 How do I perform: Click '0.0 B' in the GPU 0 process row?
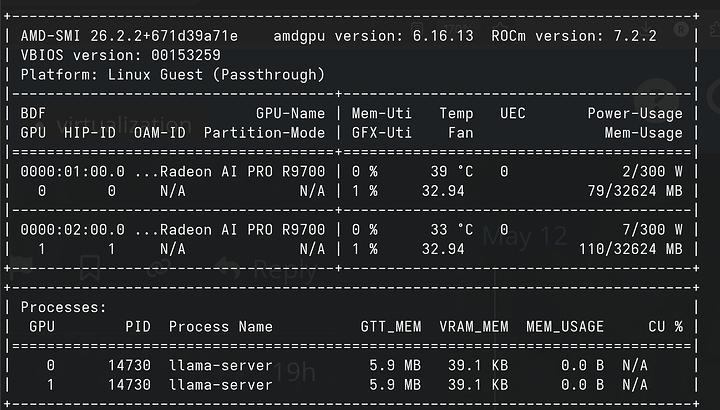(582, 365)
